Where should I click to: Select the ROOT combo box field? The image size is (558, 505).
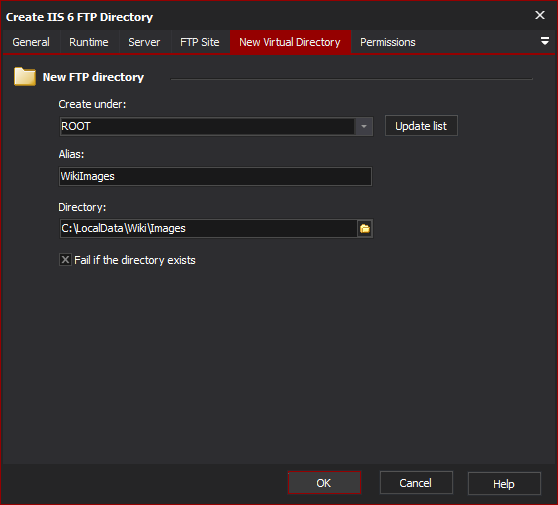(216, 126)
